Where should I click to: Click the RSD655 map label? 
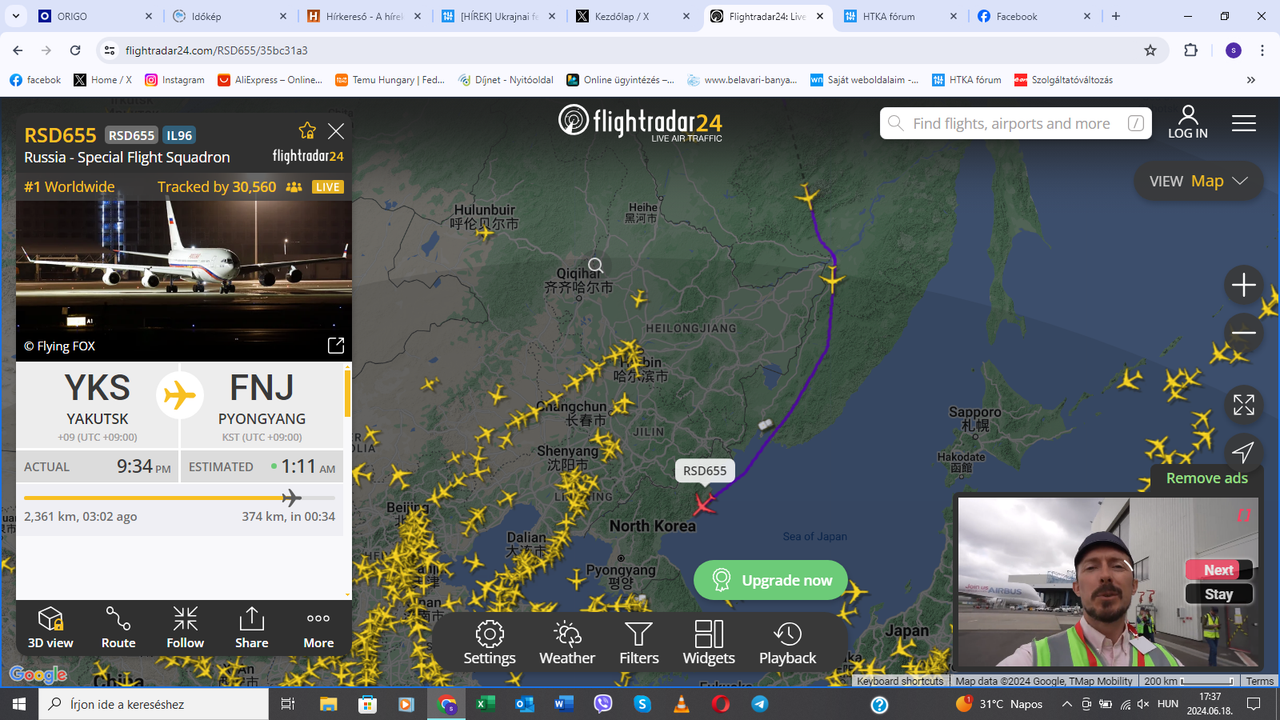(705, 471)
